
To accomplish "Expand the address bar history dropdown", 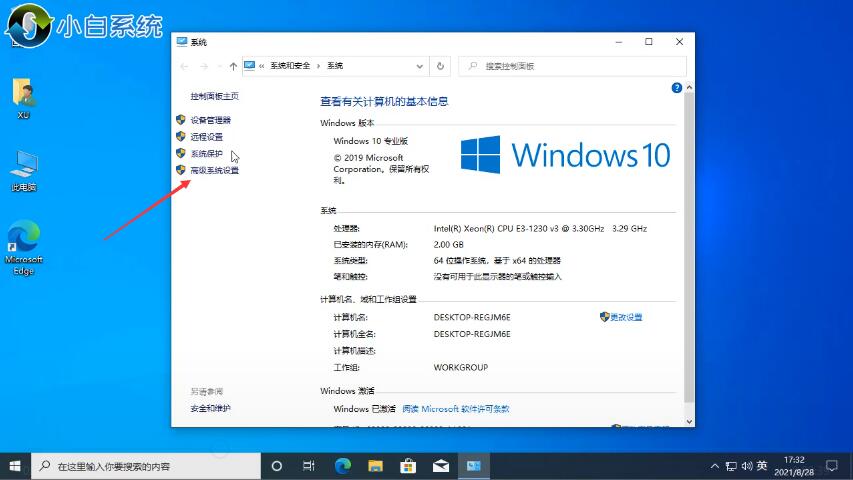I will click(419, 66).
